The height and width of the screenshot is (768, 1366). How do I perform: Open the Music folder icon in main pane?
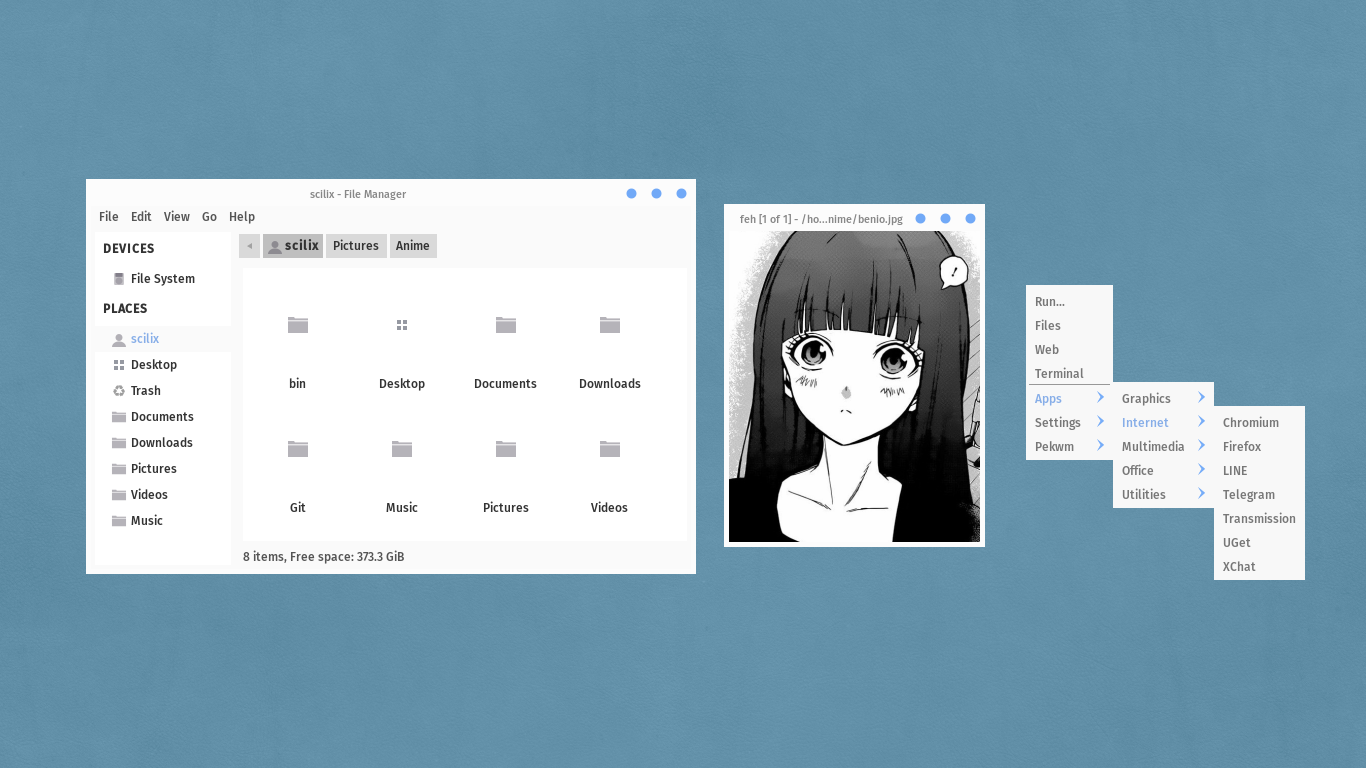click(402, 449)
